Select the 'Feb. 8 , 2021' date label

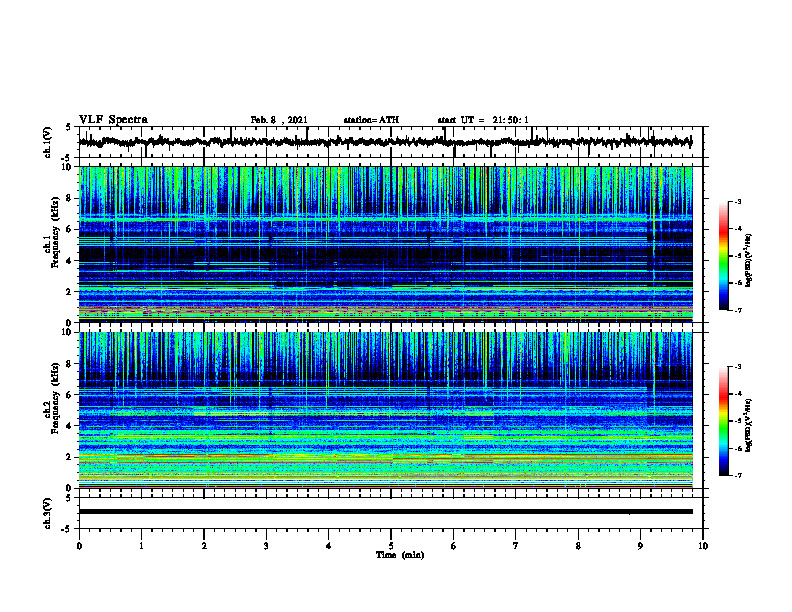coord(279,120)
